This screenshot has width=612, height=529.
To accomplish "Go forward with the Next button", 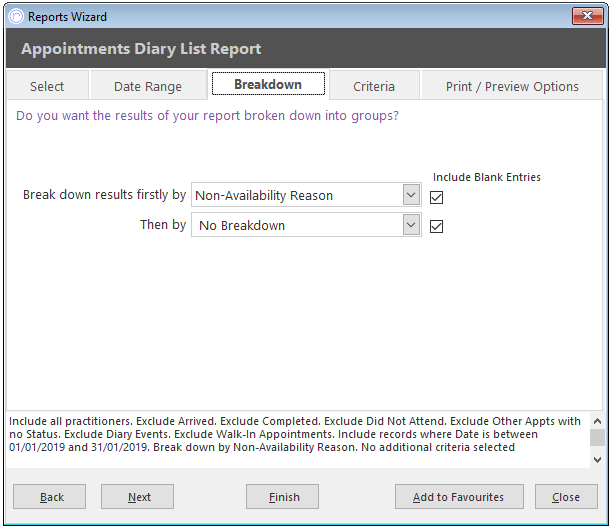I will point(137,497).
